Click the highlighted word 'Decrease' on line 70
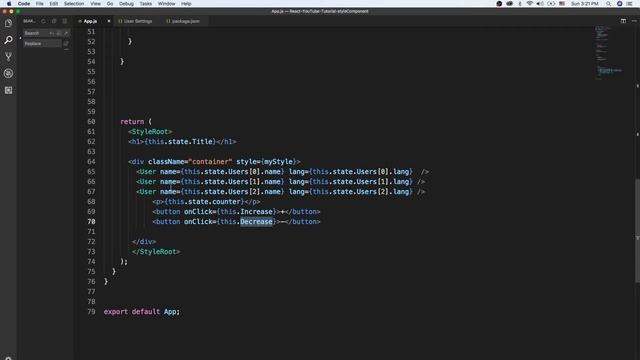Image resolution: width=640 pixels, height=360 pixels. [x=256, y=222]
